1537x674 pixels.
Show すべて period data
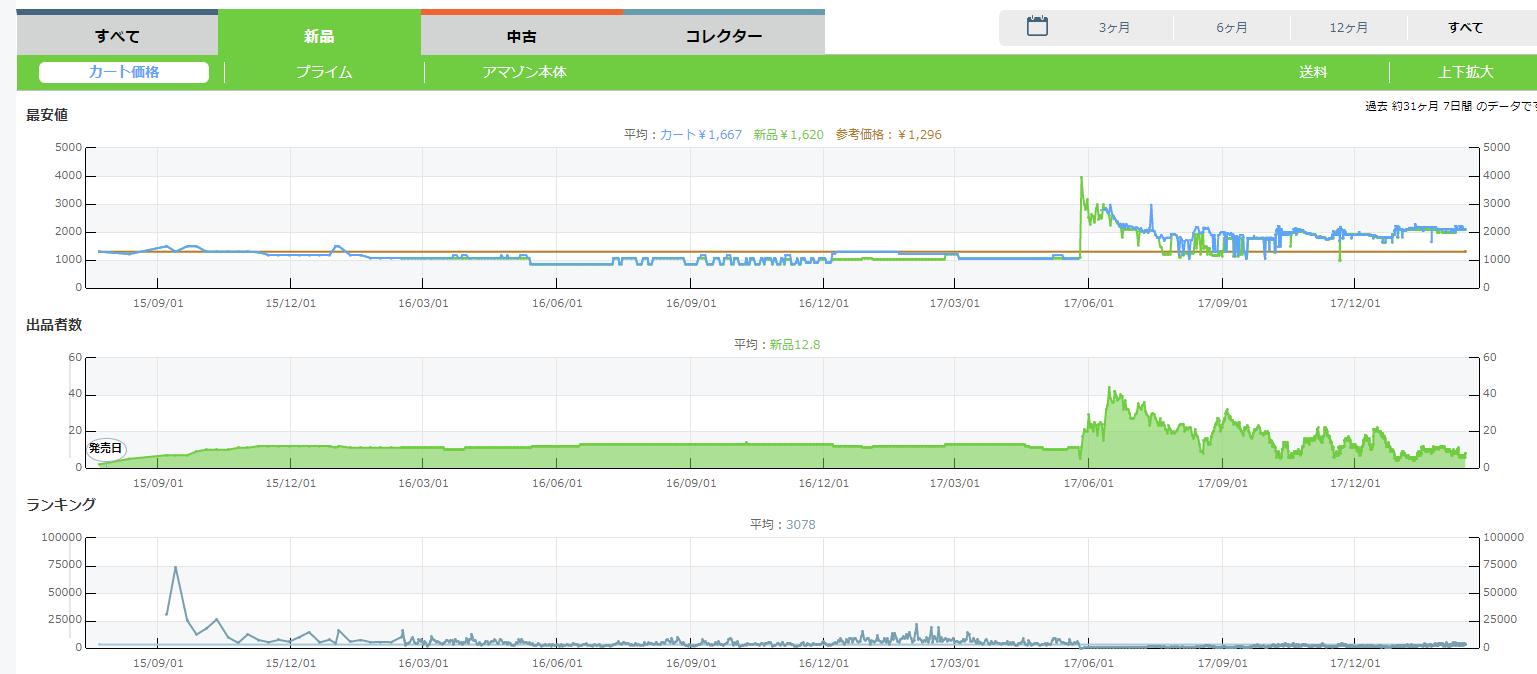[x=1465, y=28]
